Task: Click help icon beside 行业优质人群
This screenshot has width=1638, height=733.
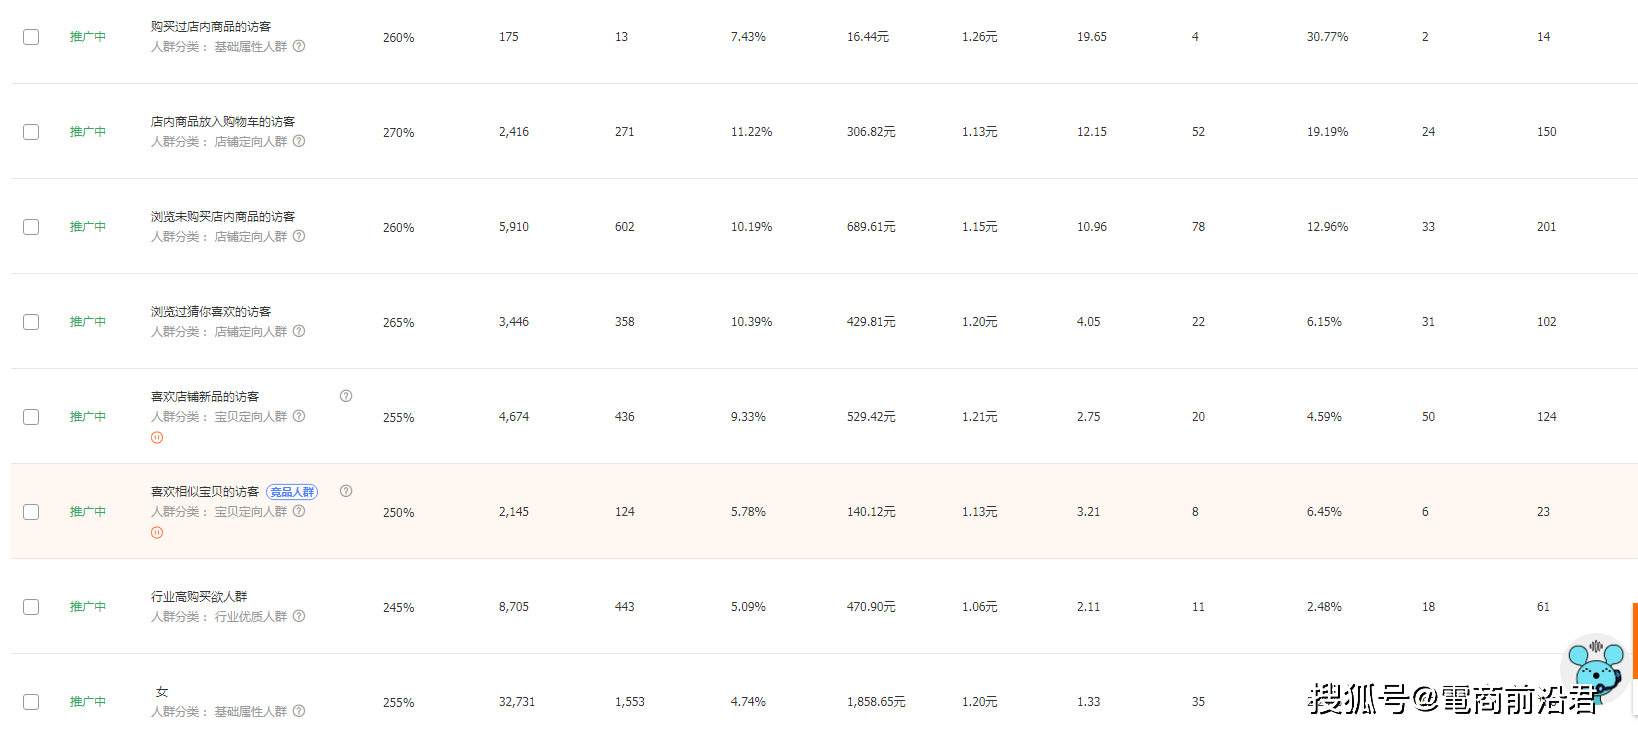Action: pos(299,616)
